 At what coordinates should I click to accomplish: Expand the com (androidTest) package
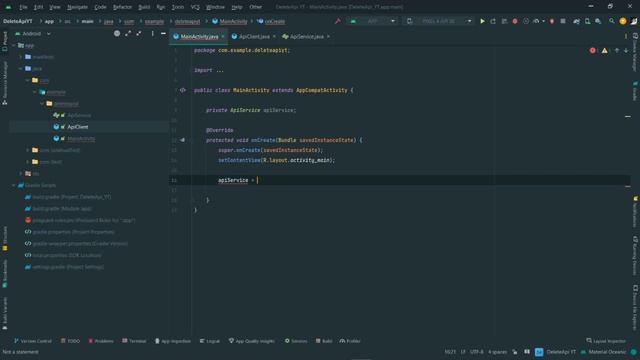coord(28,150)
